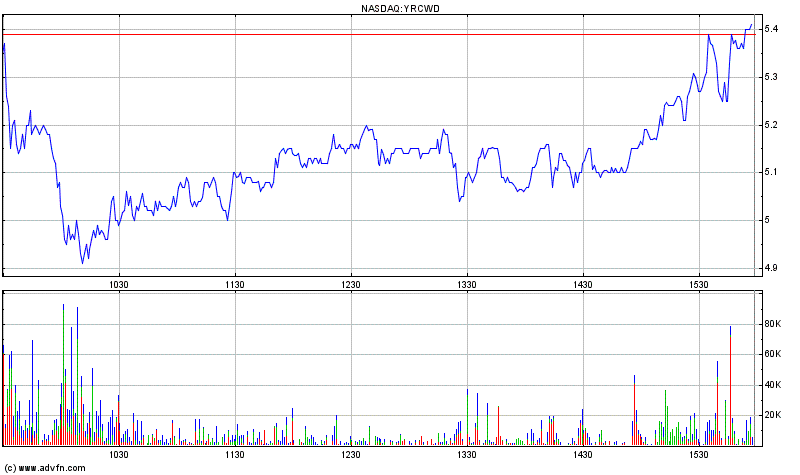Click the 5 price axis label
The width and height of the screenshot is (800, 475).
(x=767, y=220)
